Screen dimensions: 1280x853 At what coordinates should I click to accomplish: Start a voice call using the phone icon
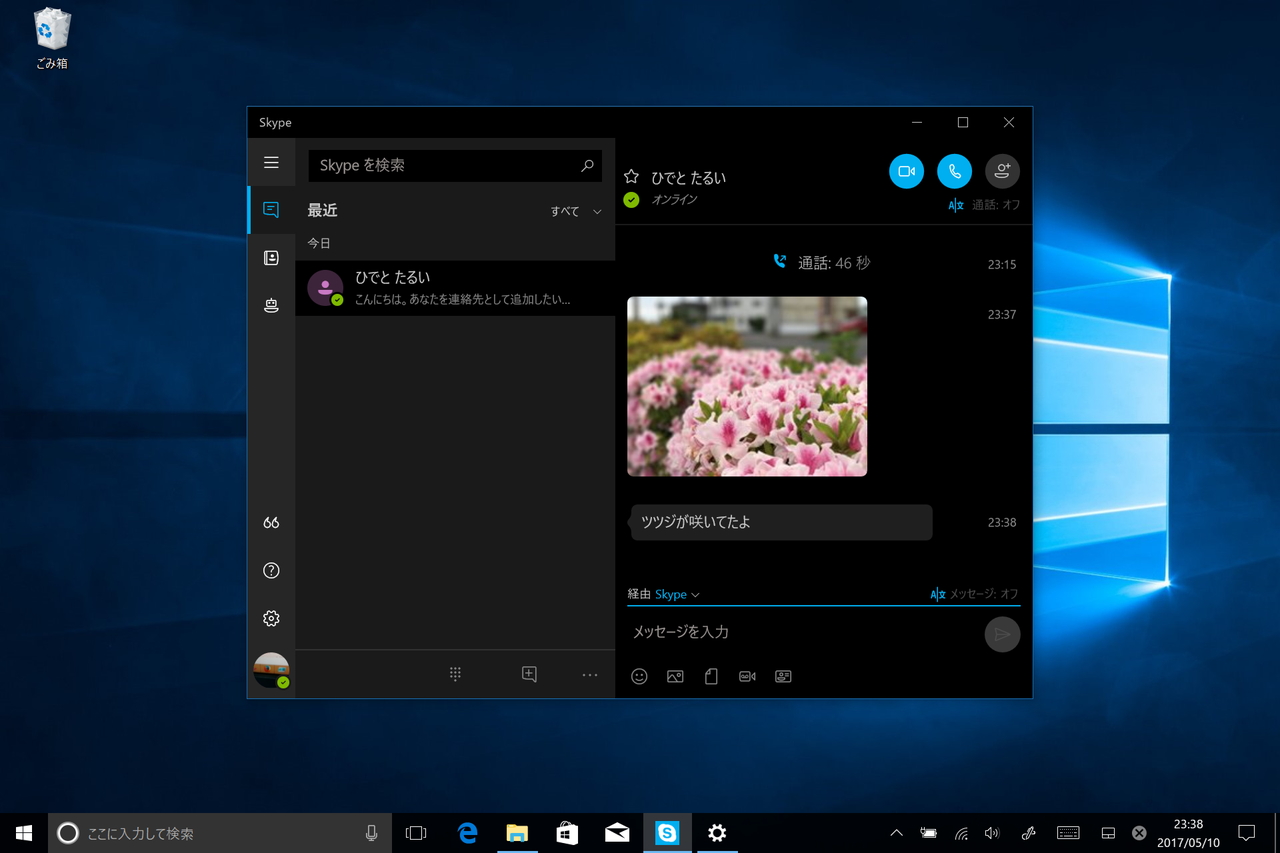[x=954, y=171]
